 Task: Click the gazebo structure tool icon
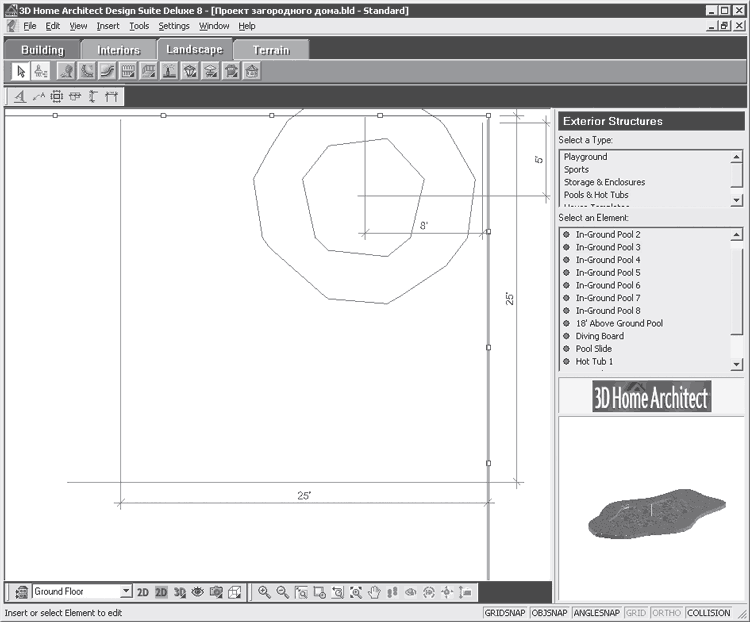pos(252,71)
